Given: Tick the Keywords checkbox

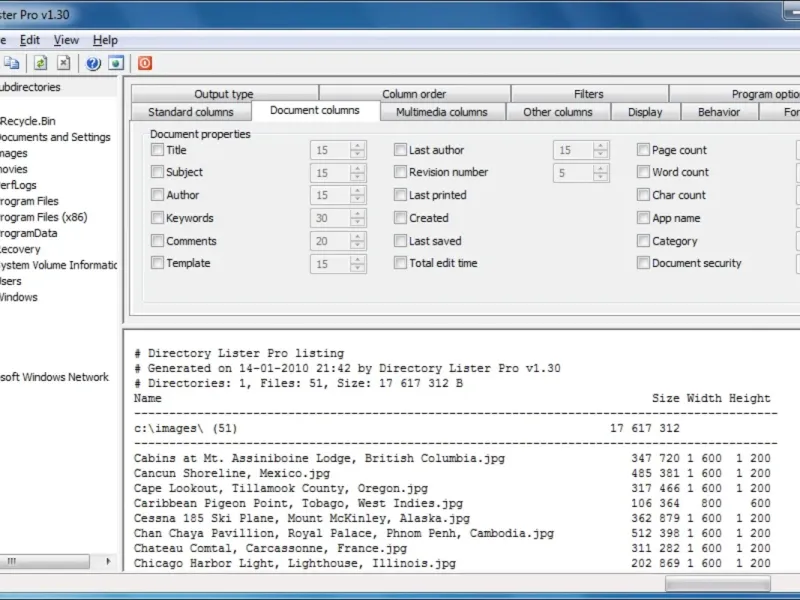Looking at the screenshot, I should (x=157, y=217).
